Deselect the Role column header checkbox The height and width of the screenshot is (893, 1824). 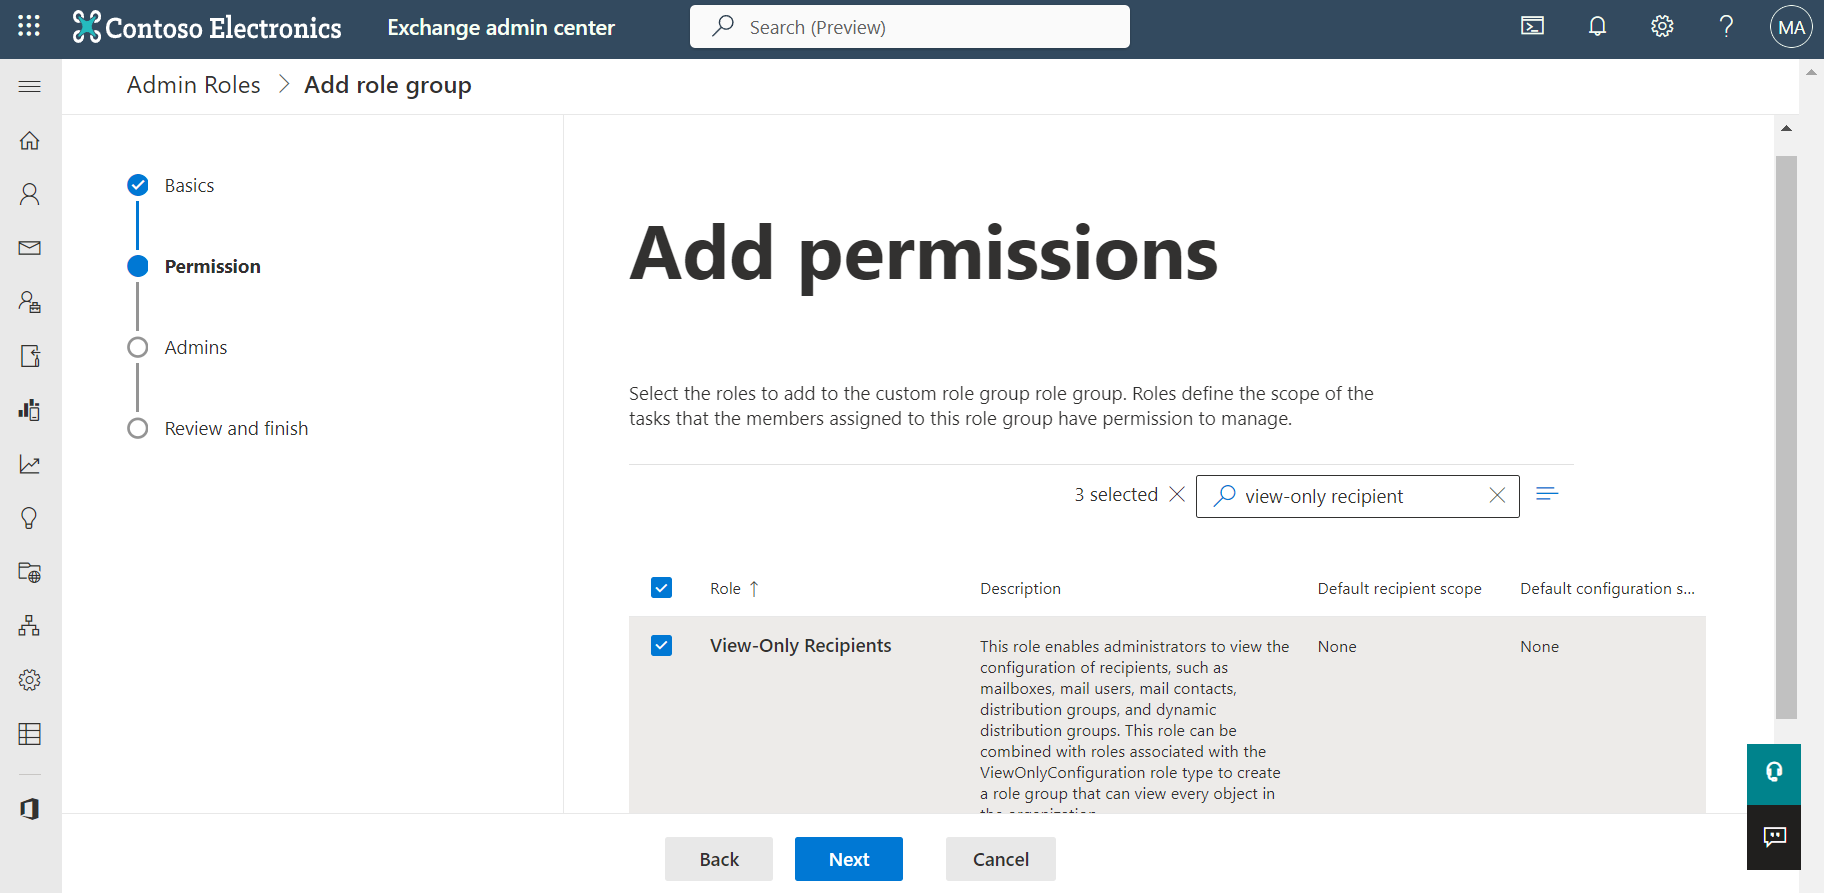[661, 588]
